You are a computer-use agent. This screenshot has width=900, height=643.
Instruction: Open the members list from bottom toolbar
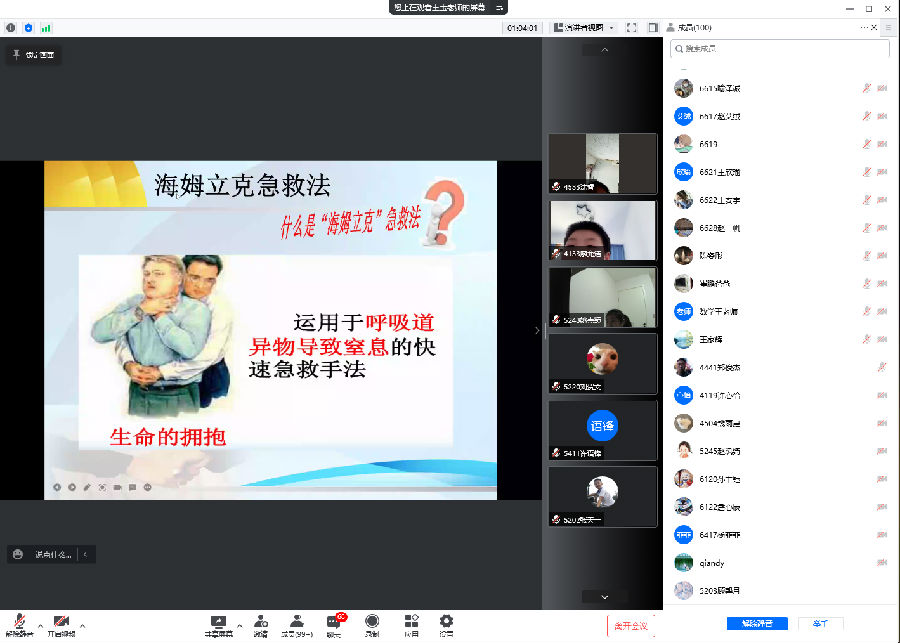pos(296,625)
